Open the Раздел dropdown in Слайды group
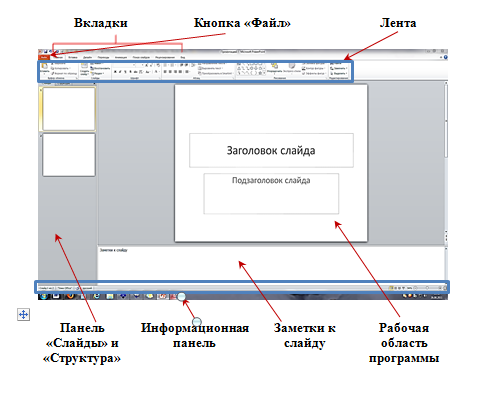482x394 pixels. 98,73
